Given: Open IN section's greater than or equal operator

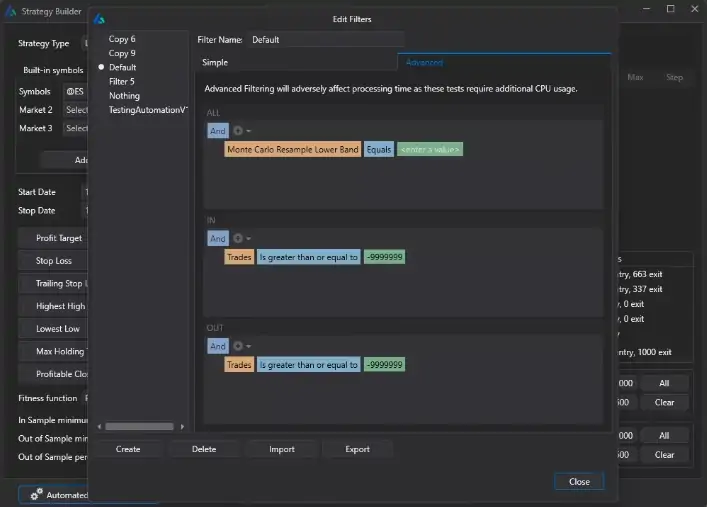Looking at the screenshot, I should tap(308, 257).
